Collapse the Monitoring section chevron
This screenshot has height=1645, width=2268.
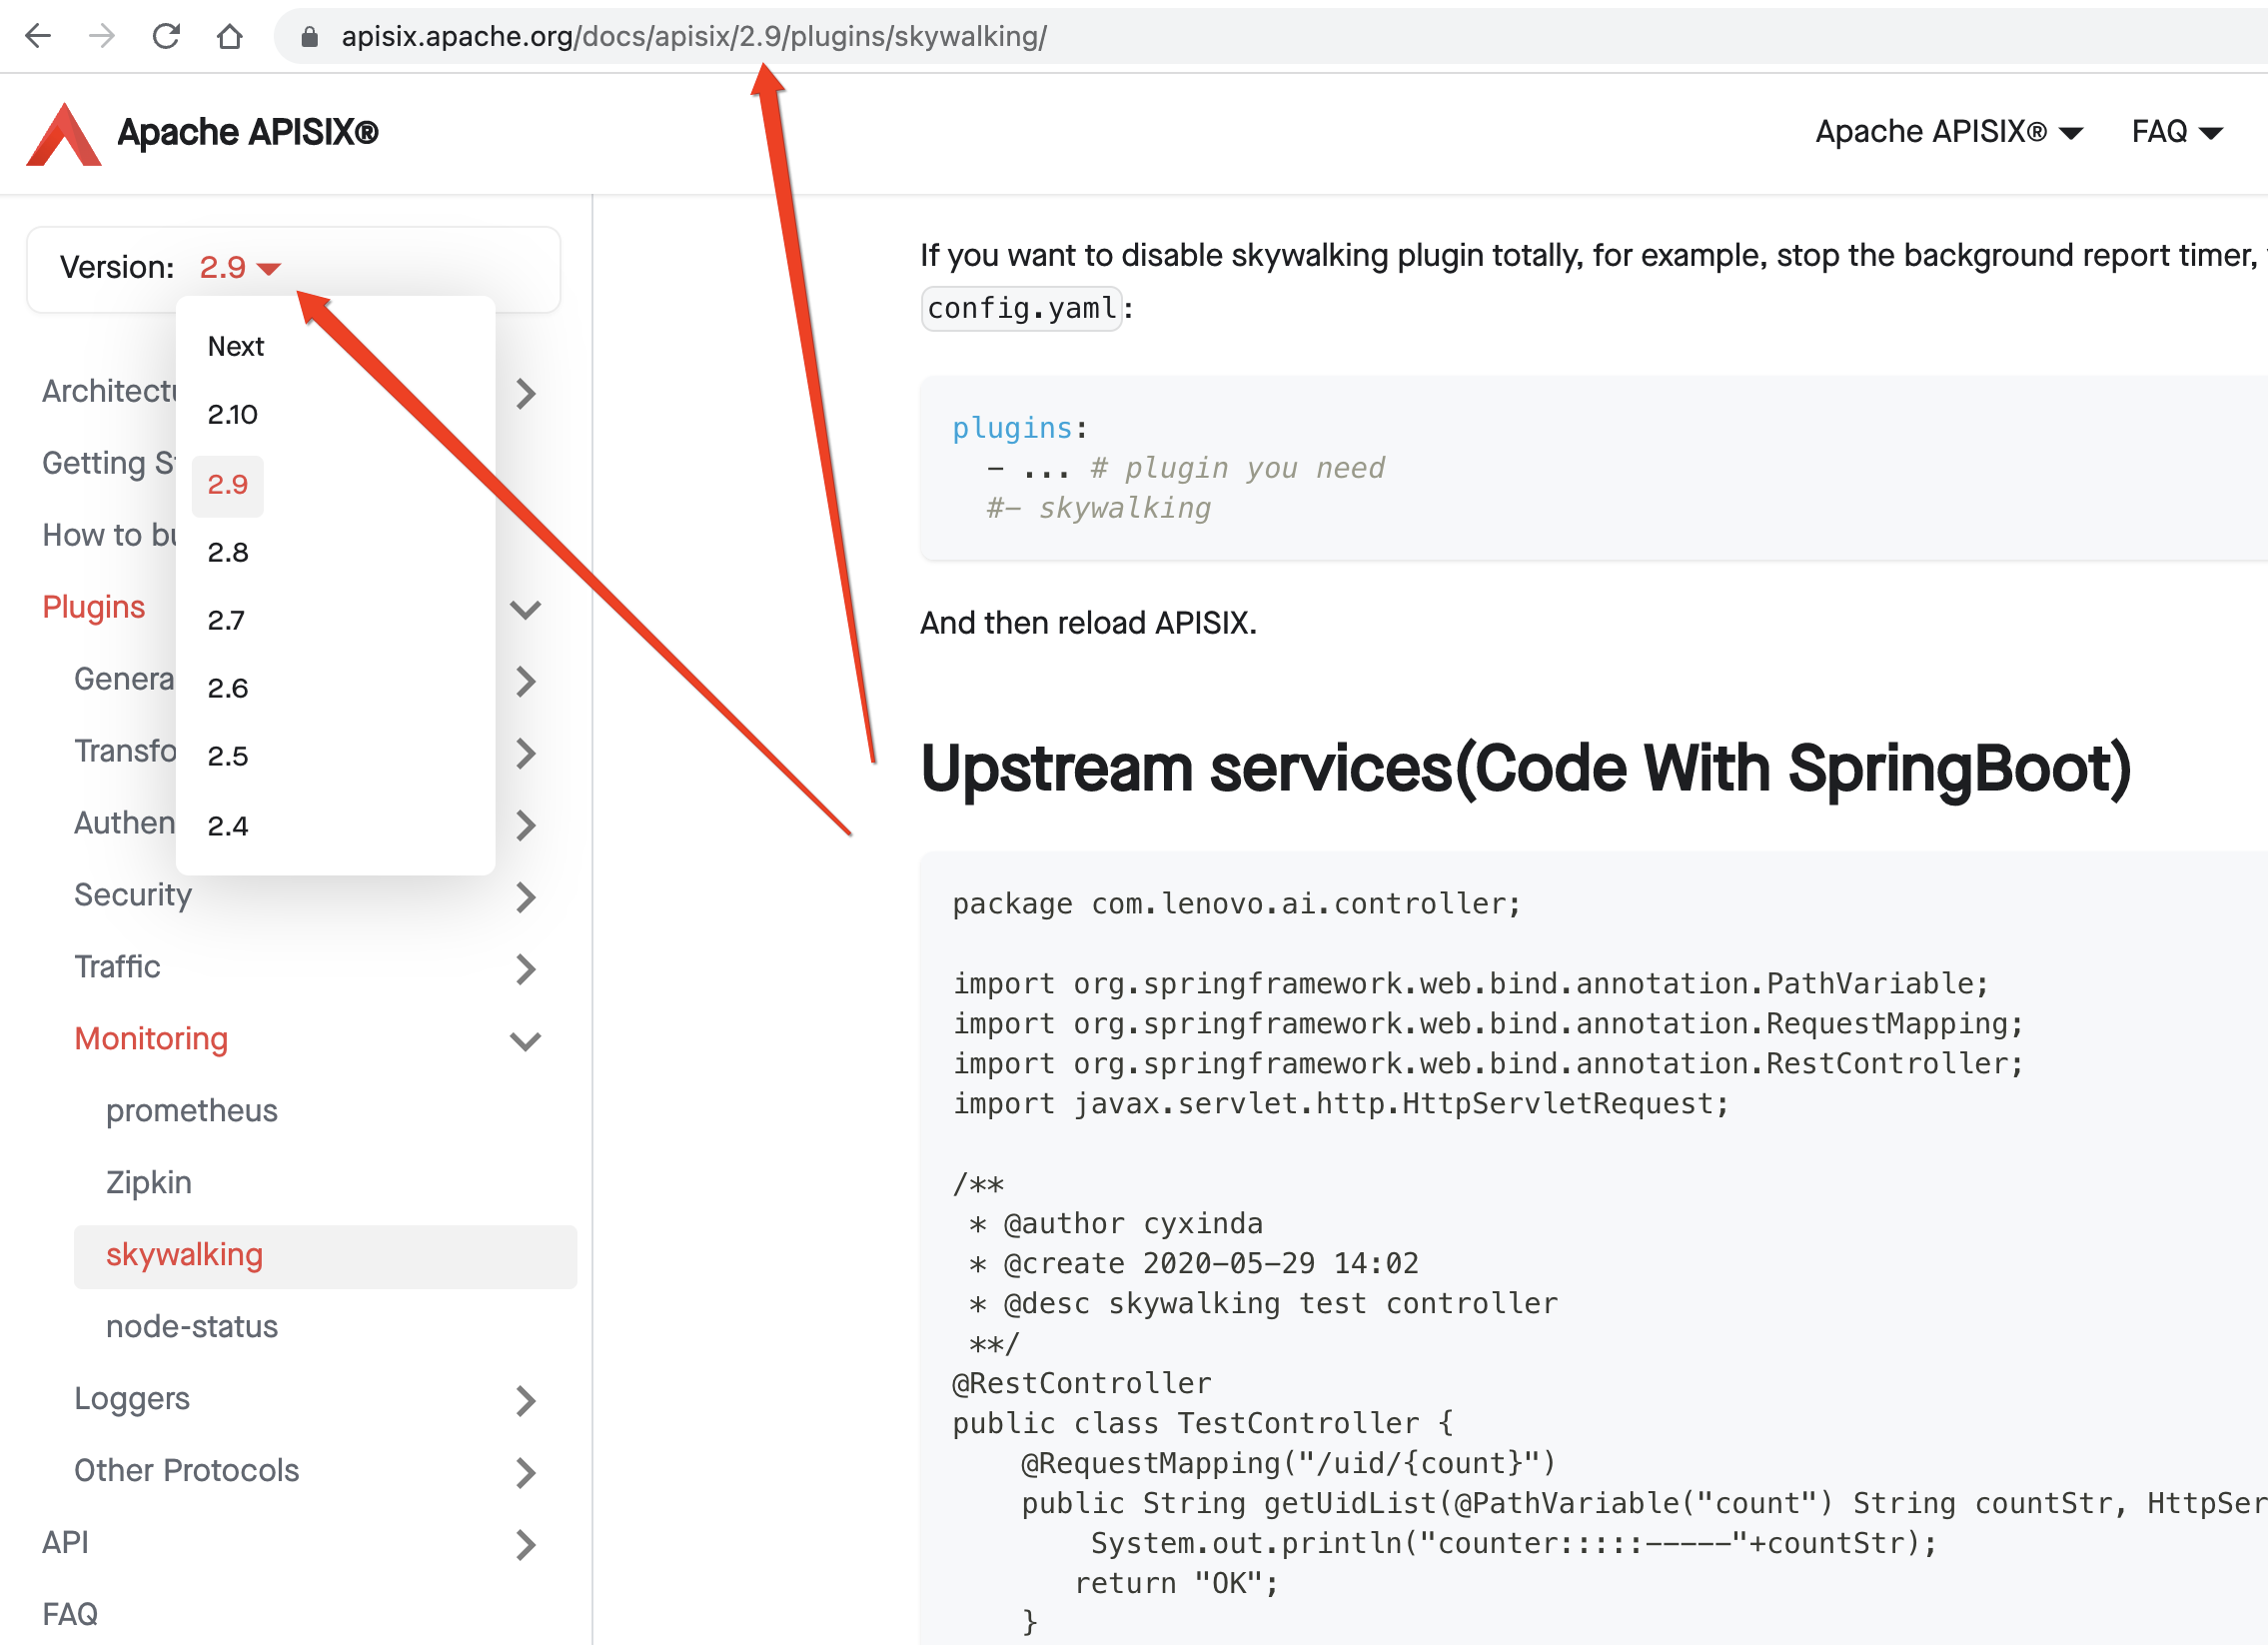pos(525,1041)
